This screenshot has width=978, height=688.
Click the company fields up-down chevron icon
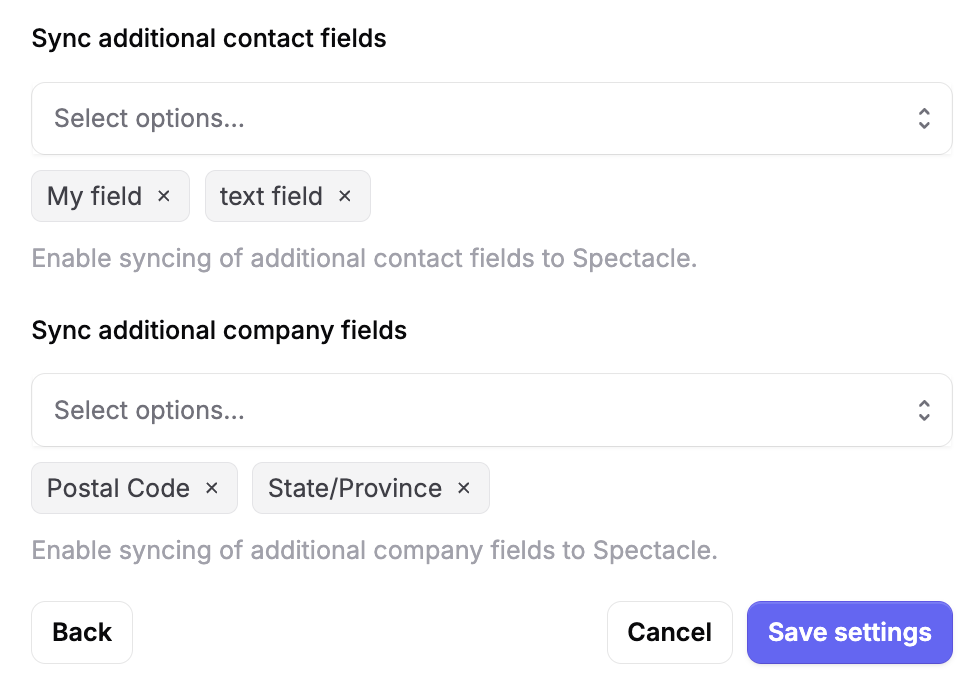point(924,410)
